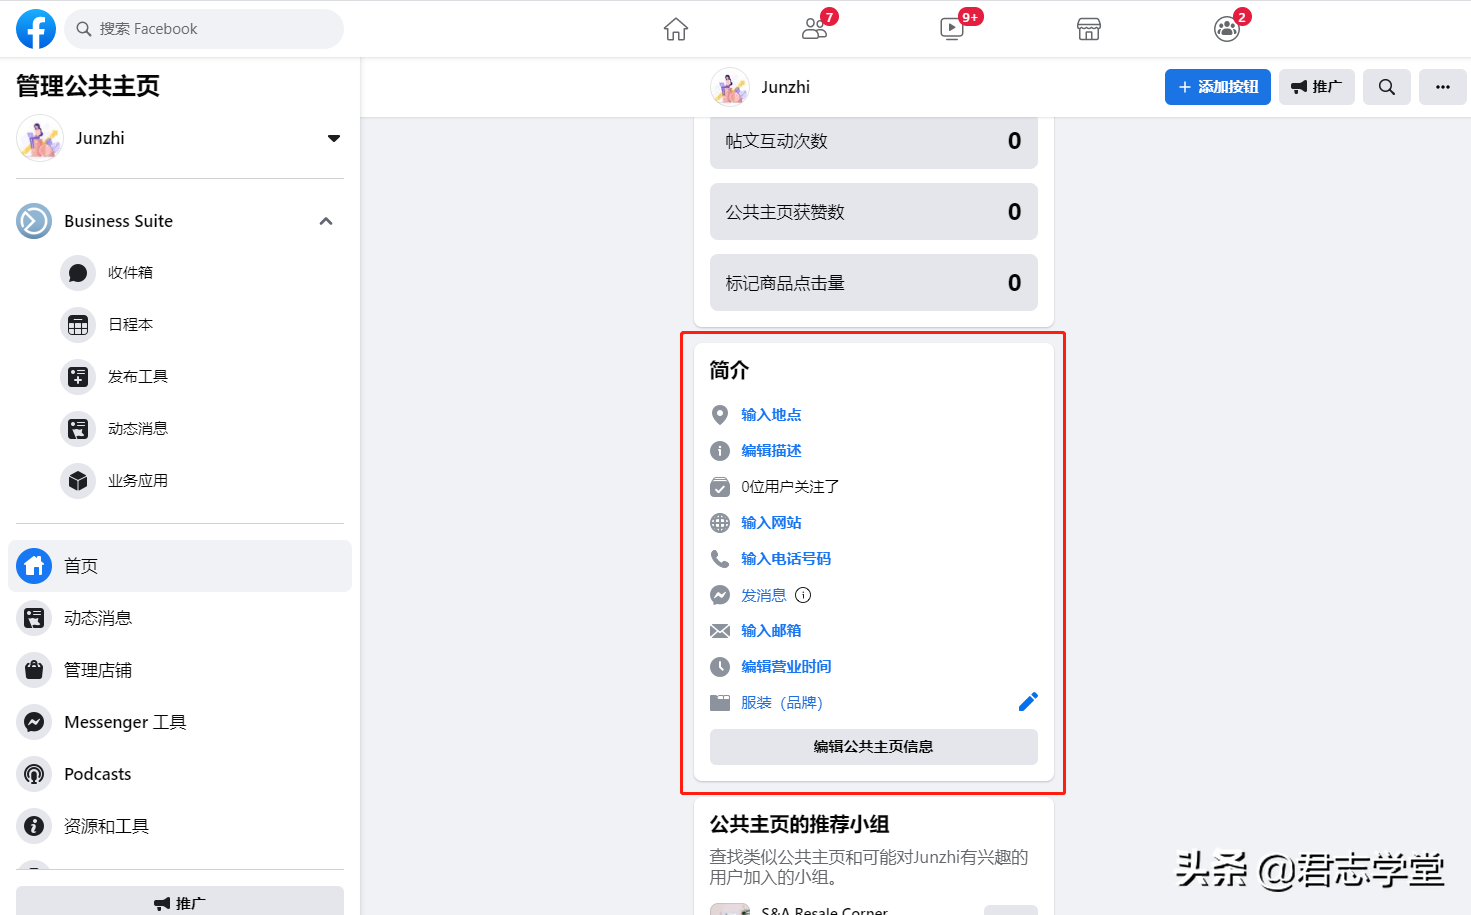1471x915 pixels.
Task: Click the 编辑公共主页信息 button
Action: 874,747
